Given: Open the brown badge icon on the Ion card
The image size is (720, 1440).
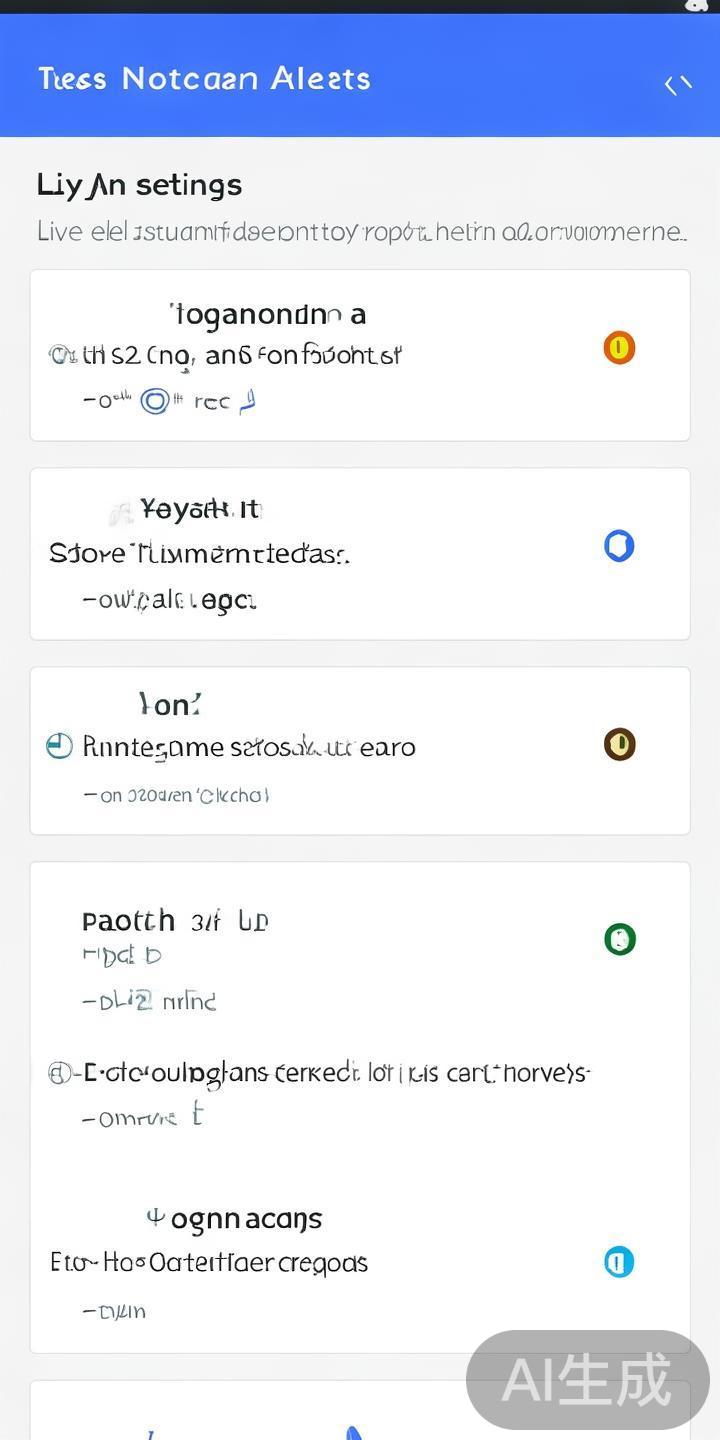Looking at the screenshot, I should point(619,744).
